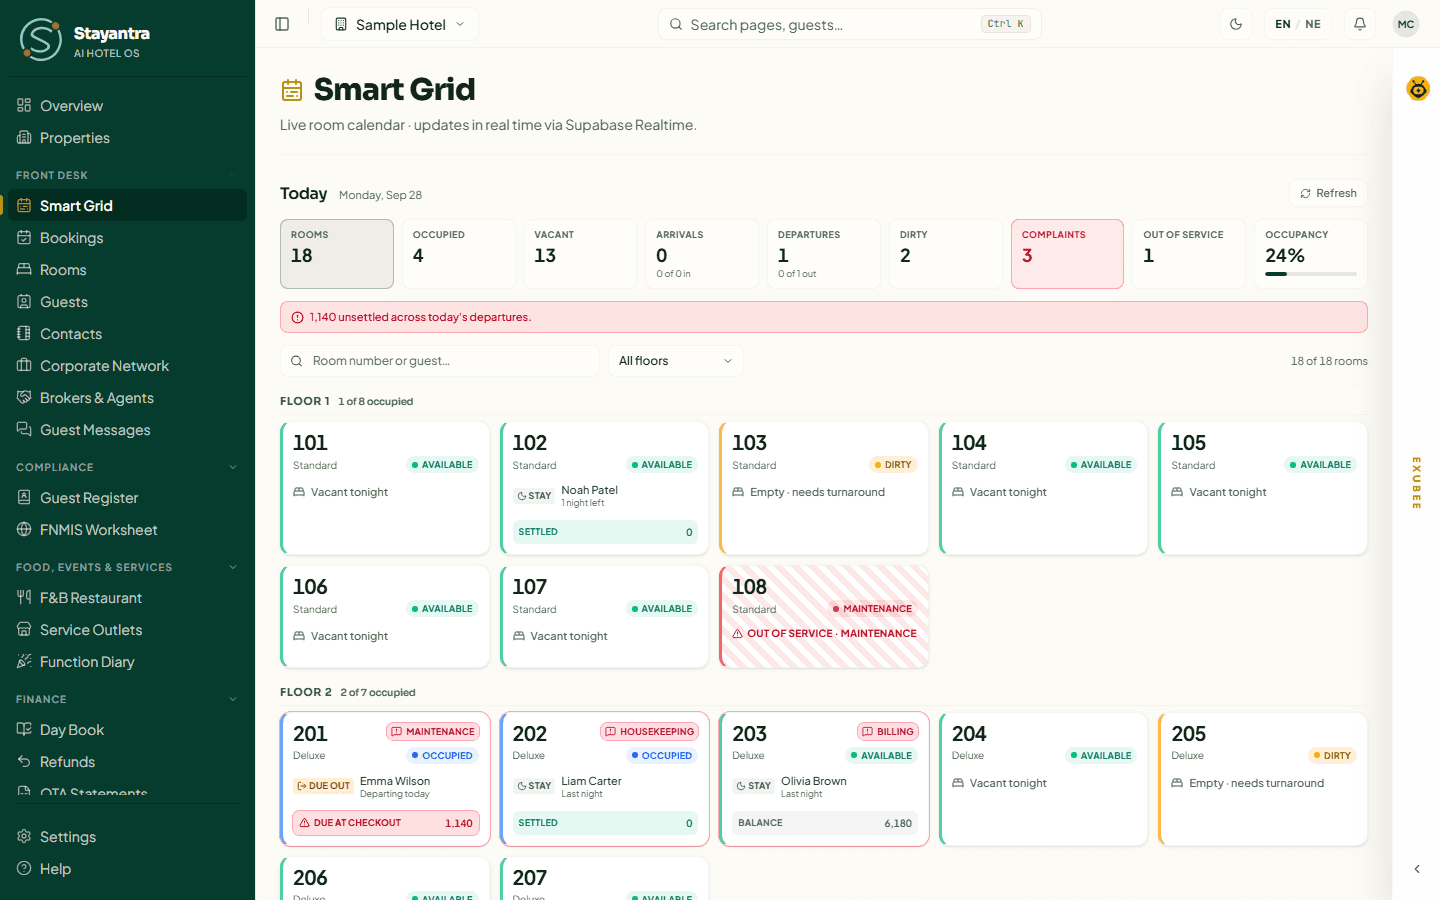This screenshot has height=900, width=1440.
Task: Open FNMIS Worksheet
Action: (x=127, y=530)
